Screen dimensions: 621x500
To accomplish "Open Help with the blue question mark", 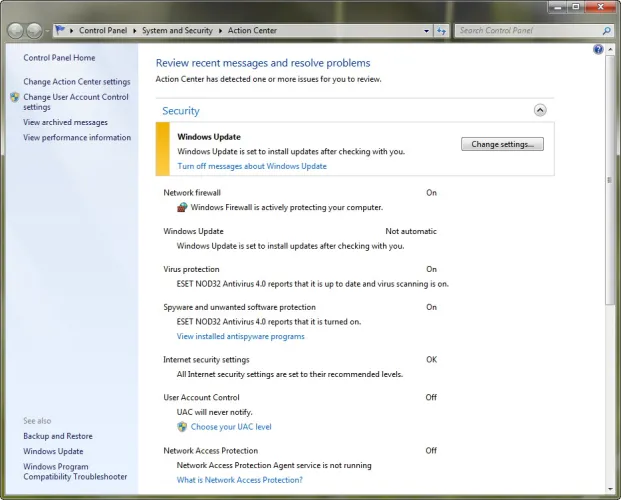I will click(598, 49).
